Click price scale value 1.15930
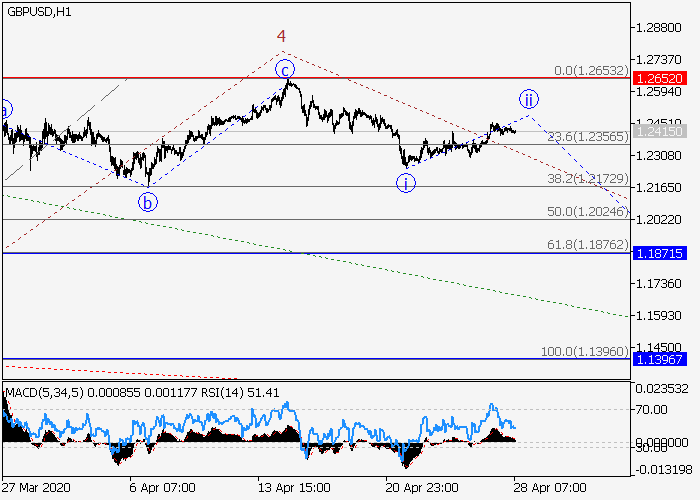The width and height of the screenshot is (700, 500). click(658, 316)
